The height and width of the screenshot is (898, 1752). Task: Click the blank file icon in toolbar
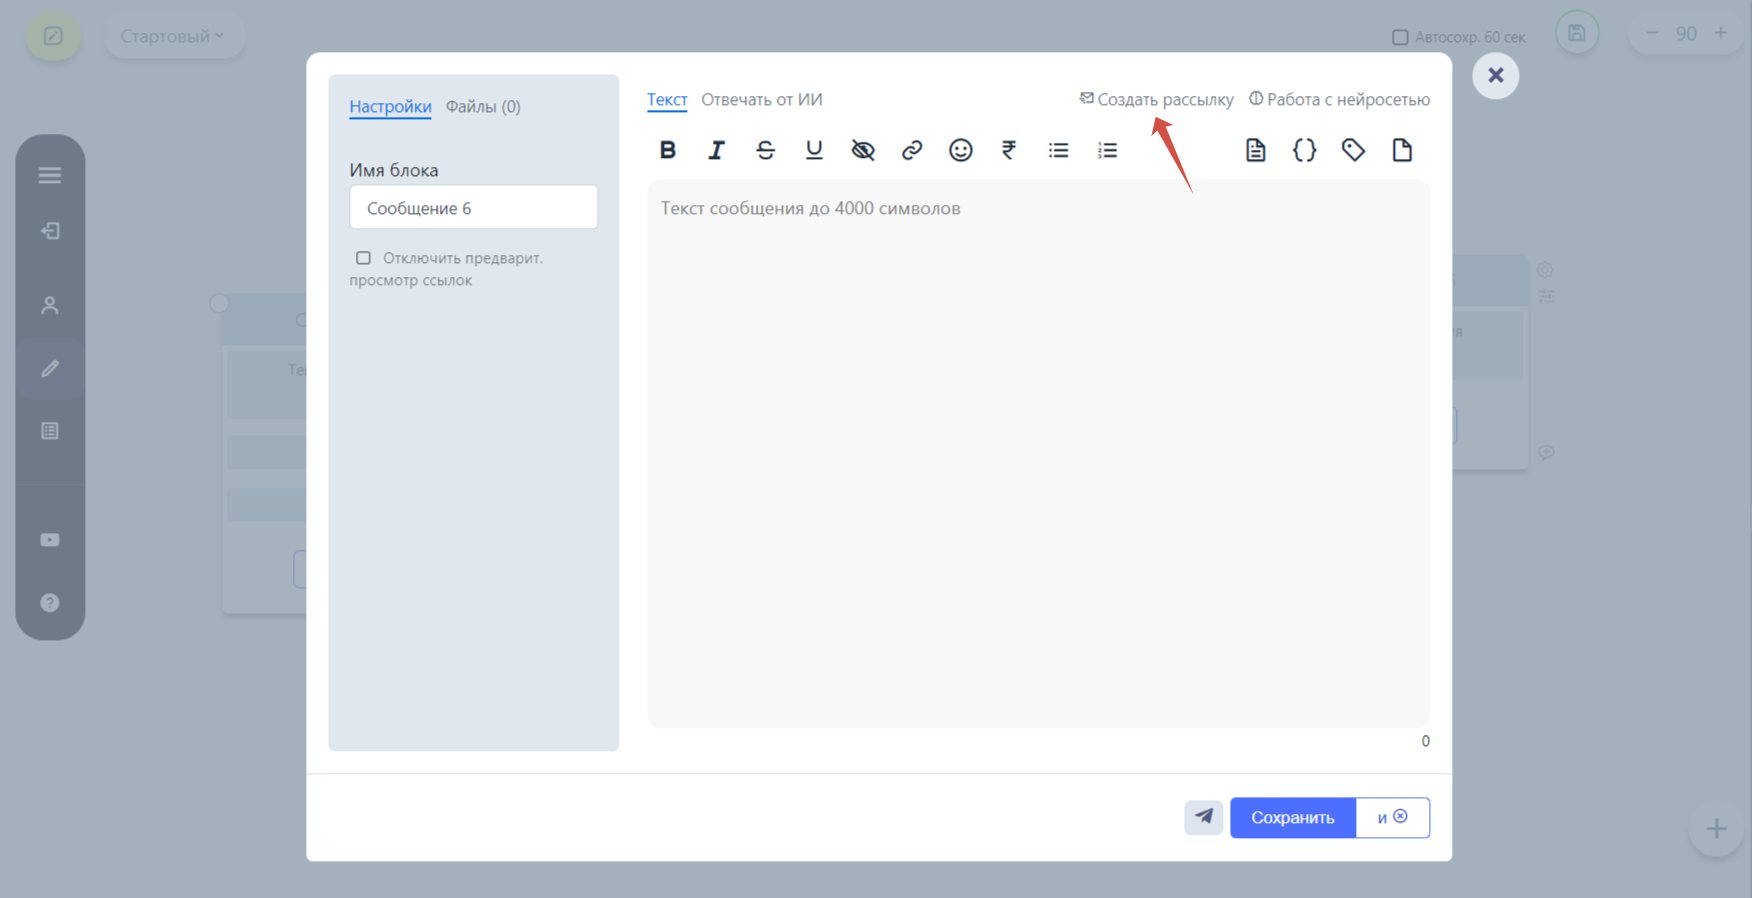1402,150
